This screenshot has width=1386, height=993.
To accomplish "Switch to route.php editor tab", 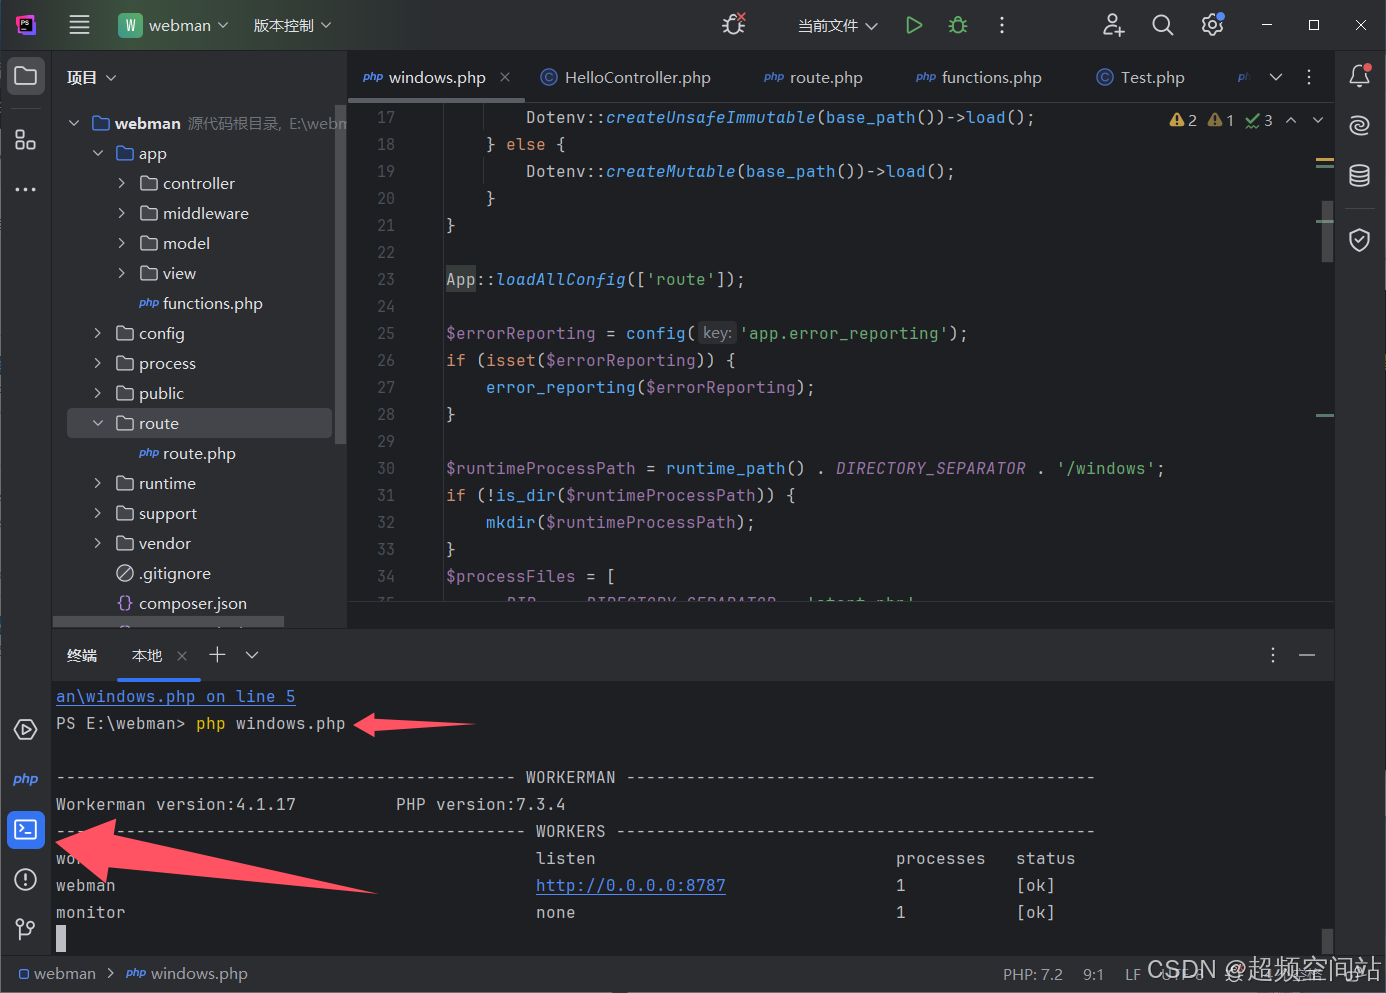I will [813, 77].
